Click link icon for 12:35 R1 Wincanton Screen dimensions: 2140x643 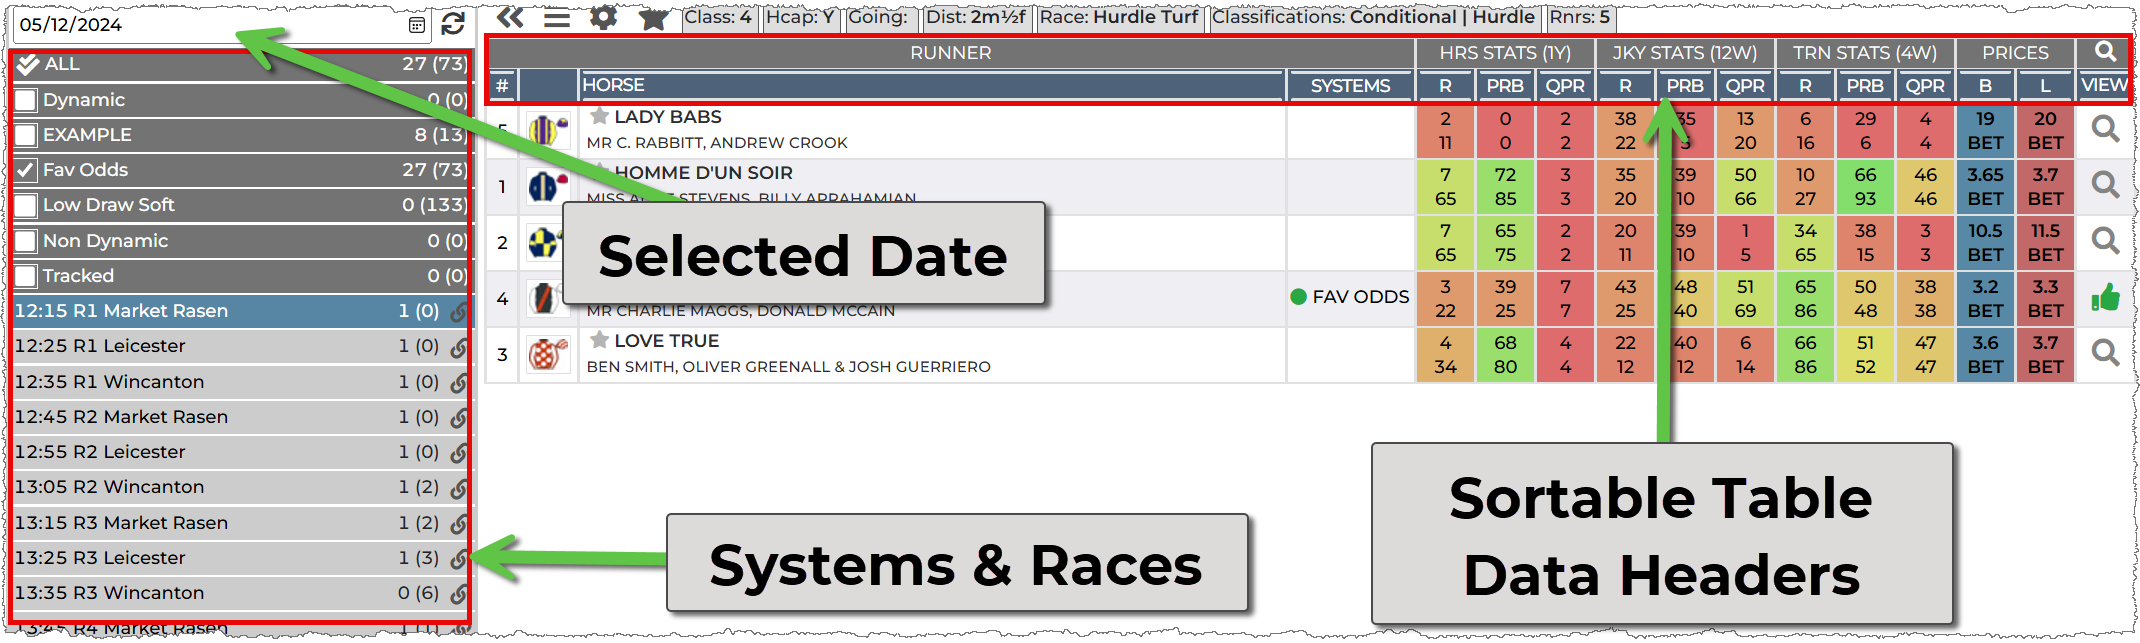coord(458,383)
